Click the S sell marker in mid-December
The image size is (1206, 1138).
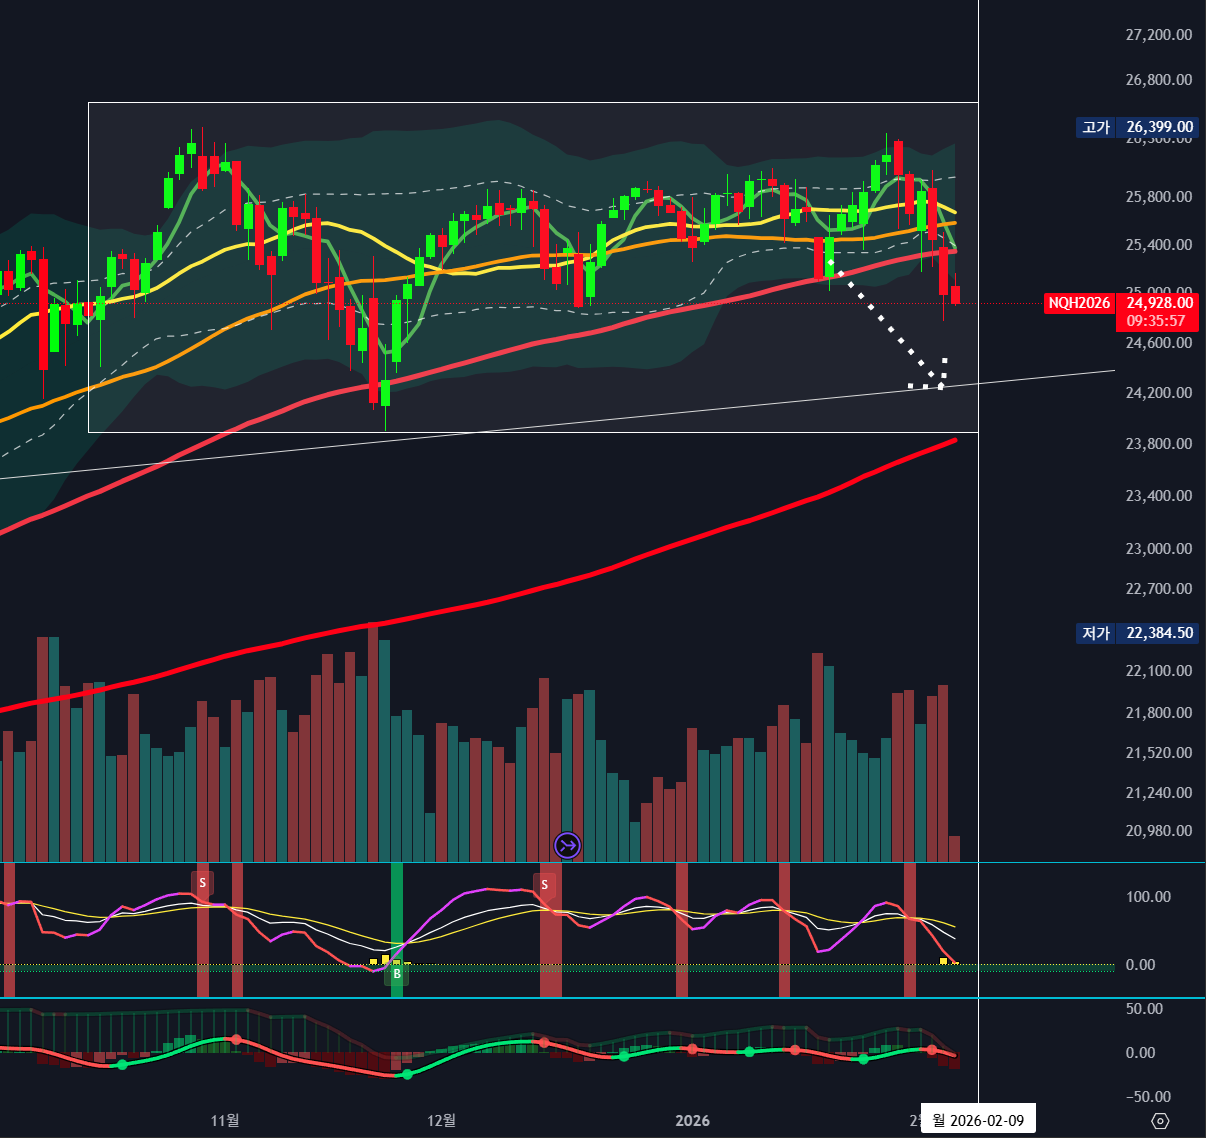545,885
